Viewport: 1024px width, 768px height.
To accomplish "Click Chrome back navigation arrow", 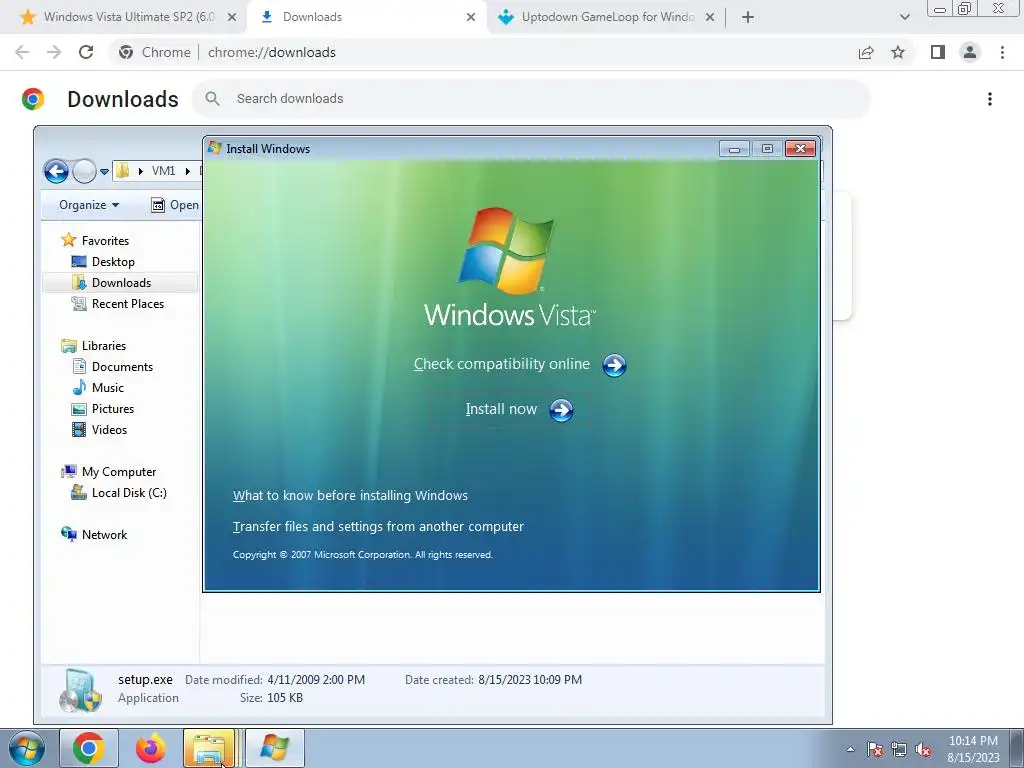I will point(22,52).
